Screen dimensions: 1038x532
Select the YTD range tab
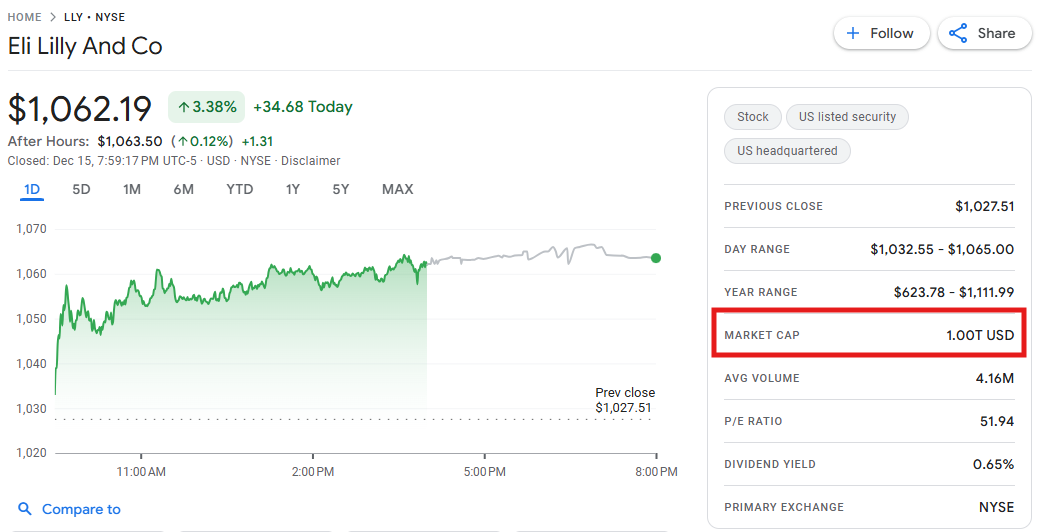(x=240, y=189)
